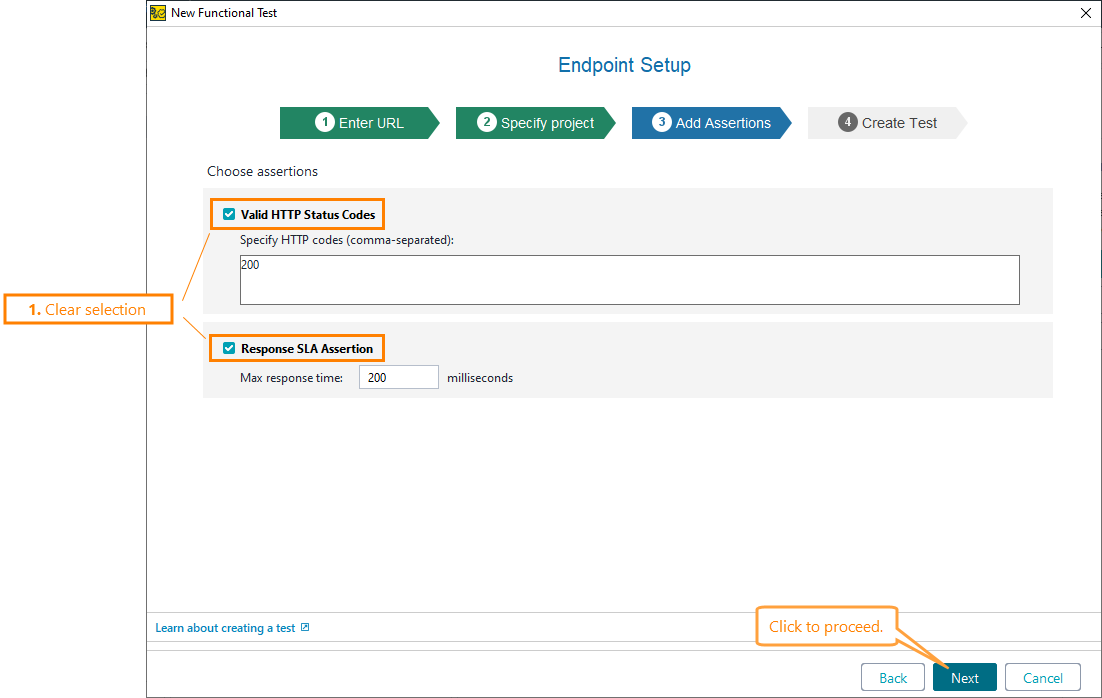Click the SoapUI icon in the title bar
1102x698 pixels.
click(158, 13)
